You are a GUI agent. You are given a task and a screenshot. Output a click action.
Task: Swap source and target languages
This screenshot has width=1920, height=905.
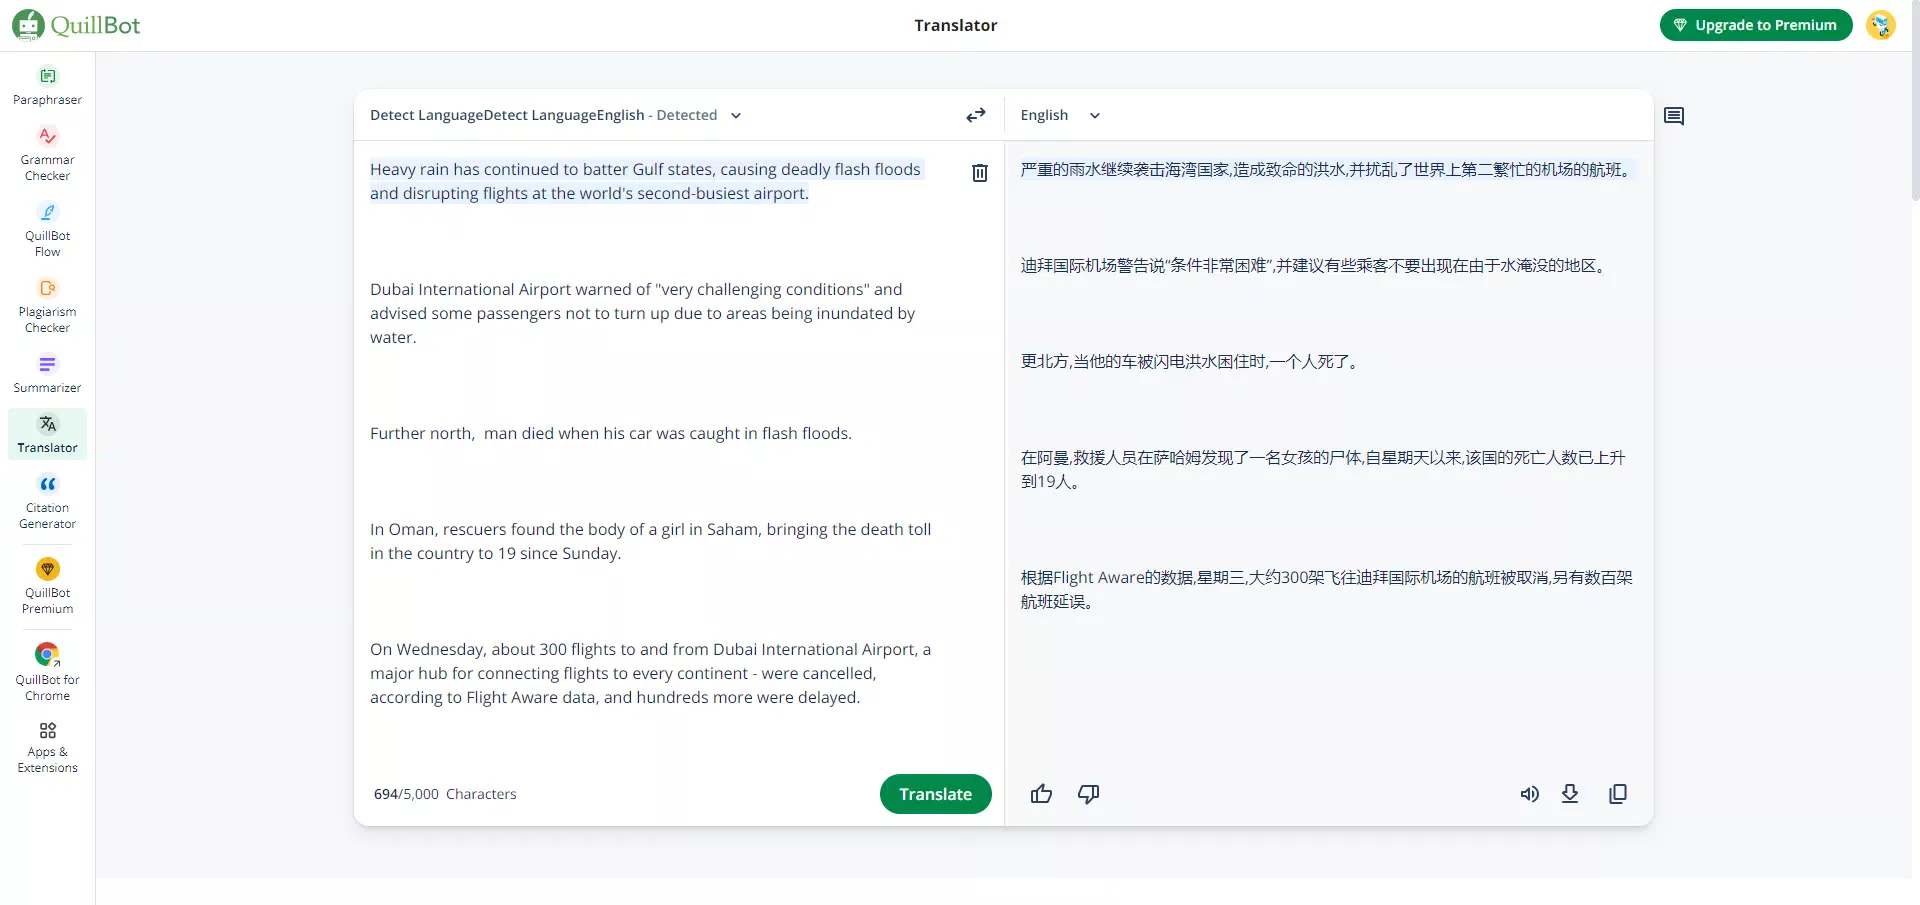976,115
